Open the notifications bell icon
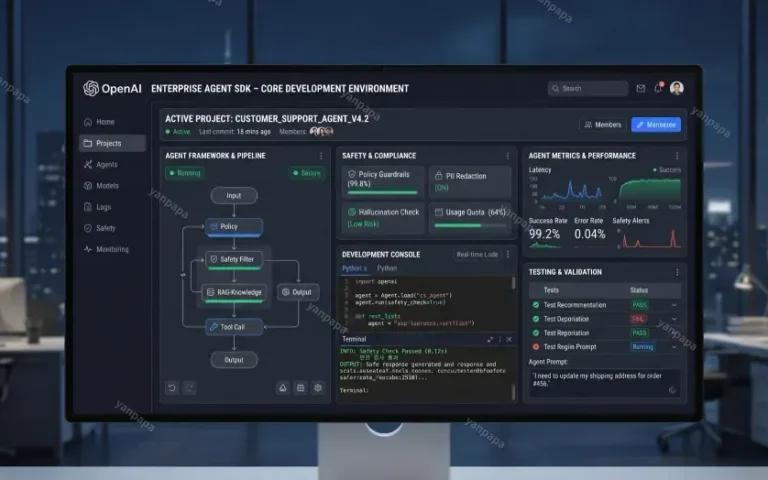 coord(658,88)
